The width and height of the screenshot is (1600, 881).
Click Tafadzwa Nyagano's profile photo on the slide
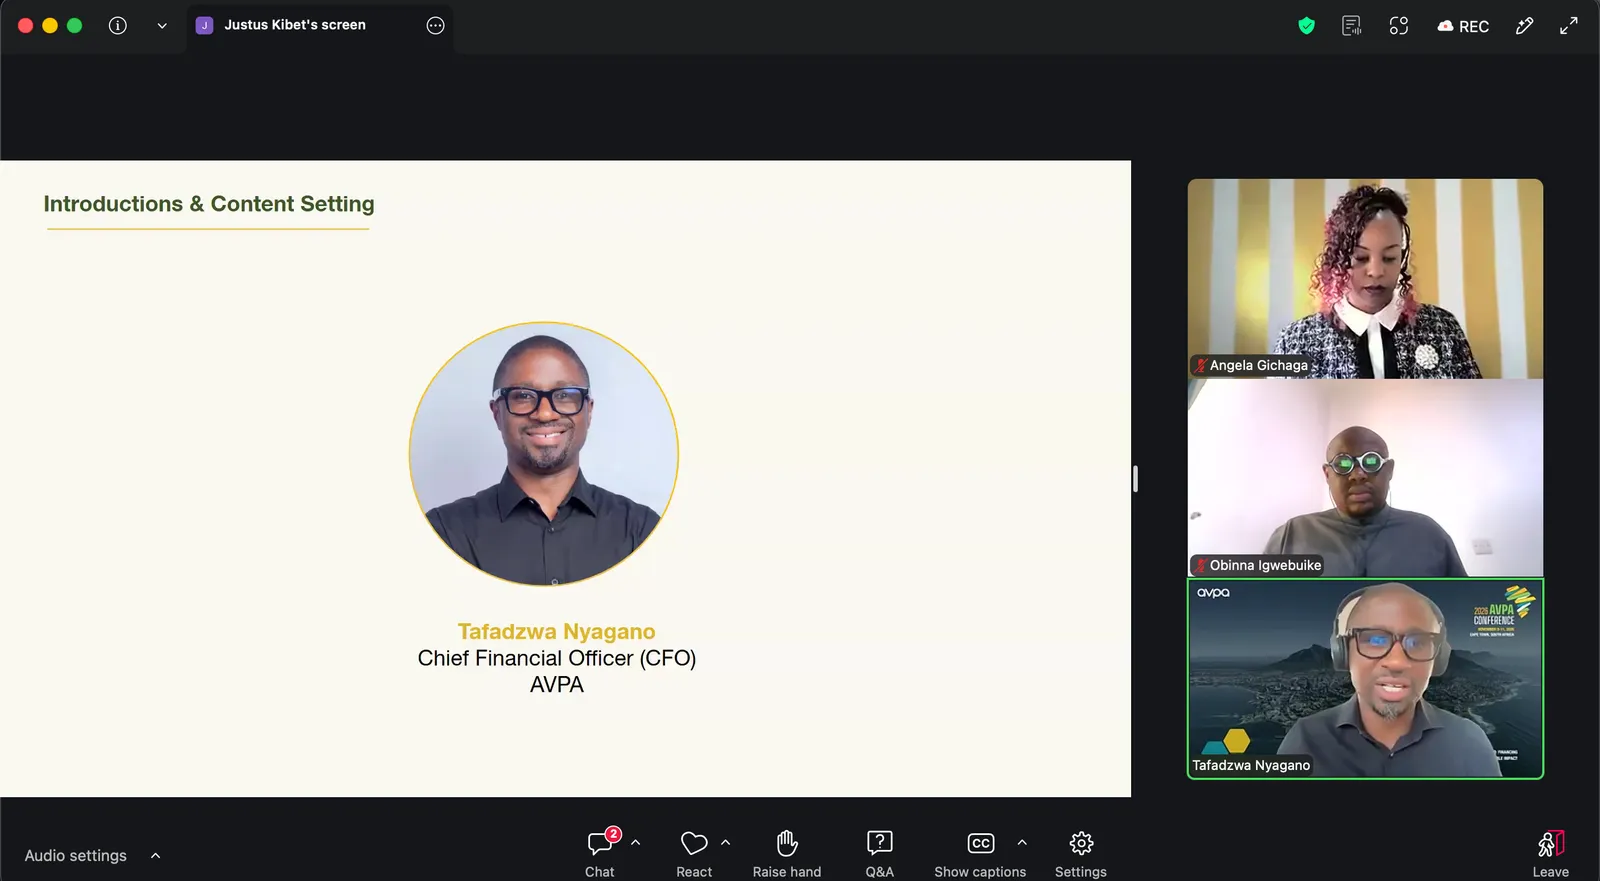coord(544,454)
